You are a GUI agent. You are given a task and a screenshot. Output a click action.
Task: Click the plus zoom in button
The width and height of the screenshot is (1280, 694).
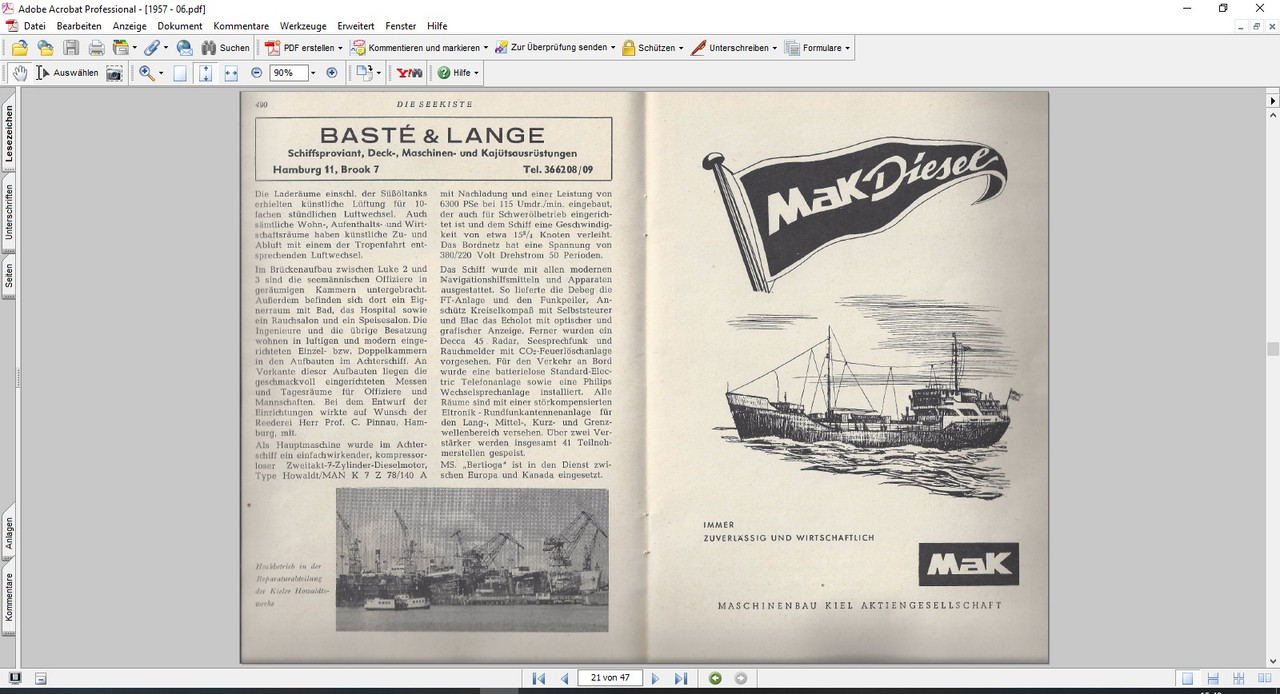[x=332, y=73]
